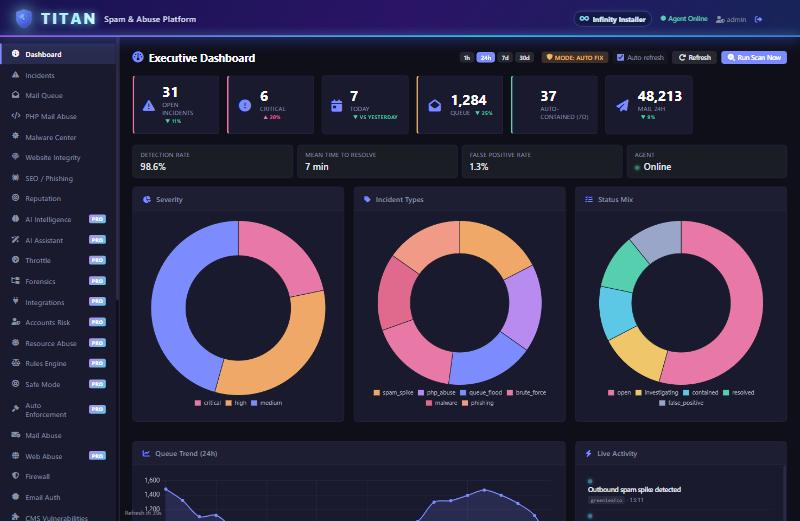Toggle the medium legend swatch in Severity
The height and width of the screenshot is (521, 800).
point(254,403)
